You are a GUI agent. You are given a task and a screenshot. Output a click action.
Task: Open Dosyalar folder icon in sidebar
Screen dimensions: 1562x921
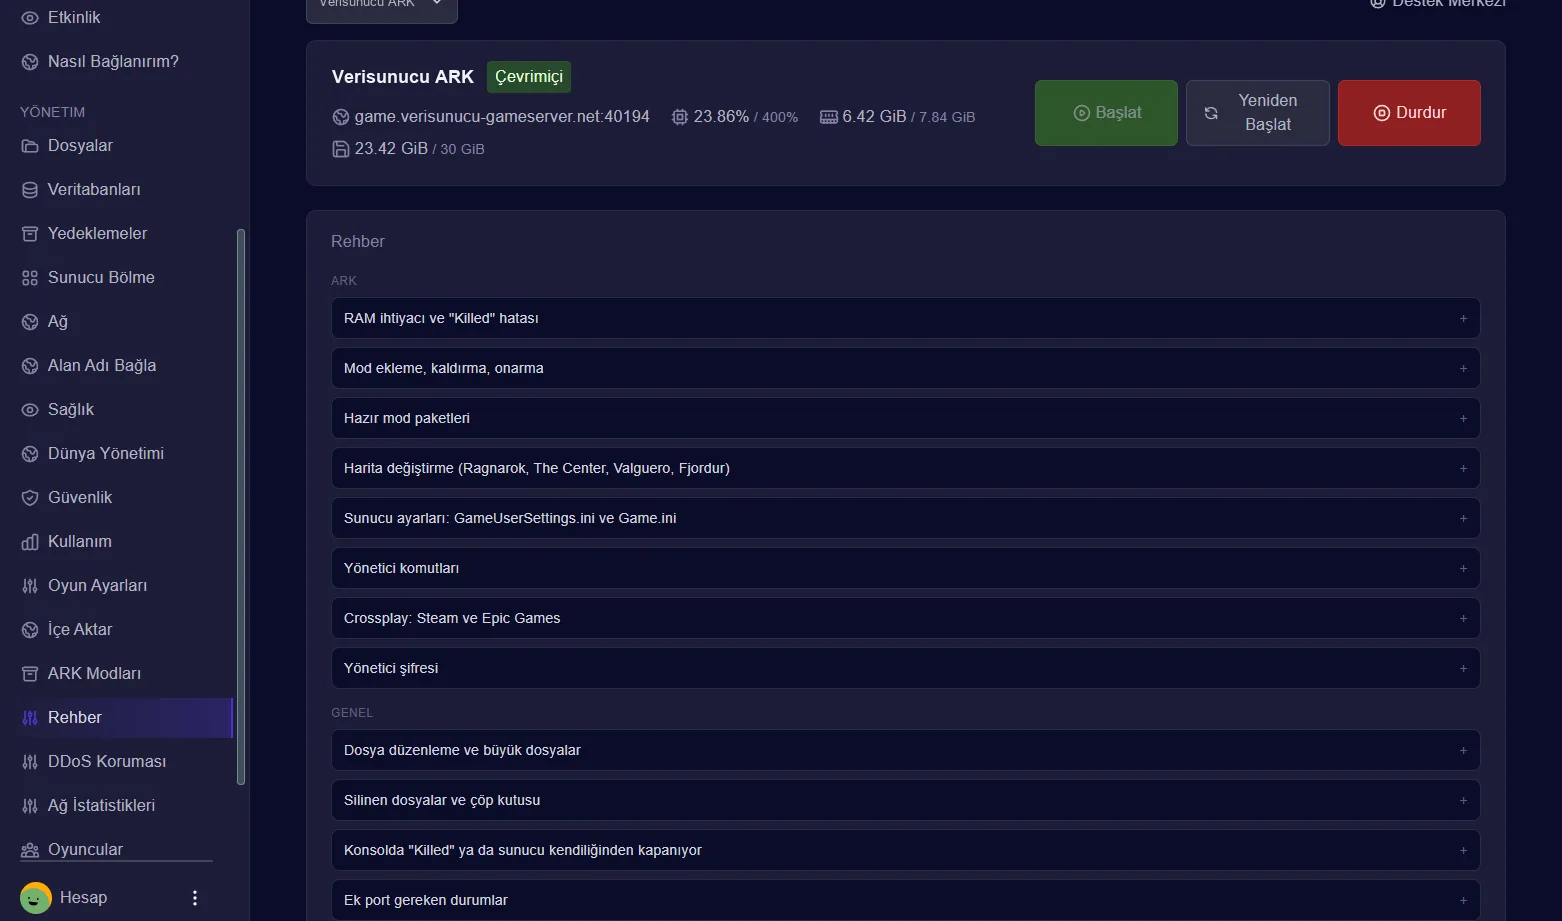click(x=30, y=146)
